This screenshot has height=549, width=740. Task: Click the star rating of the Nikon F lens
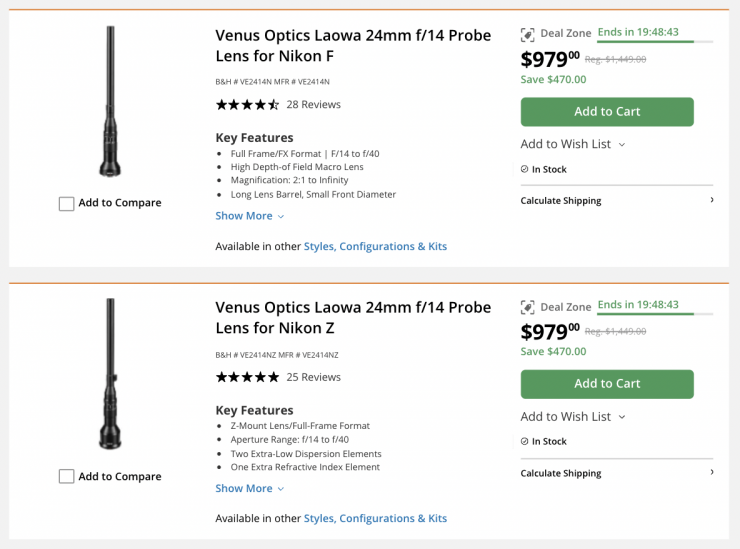tap(247, 104)
